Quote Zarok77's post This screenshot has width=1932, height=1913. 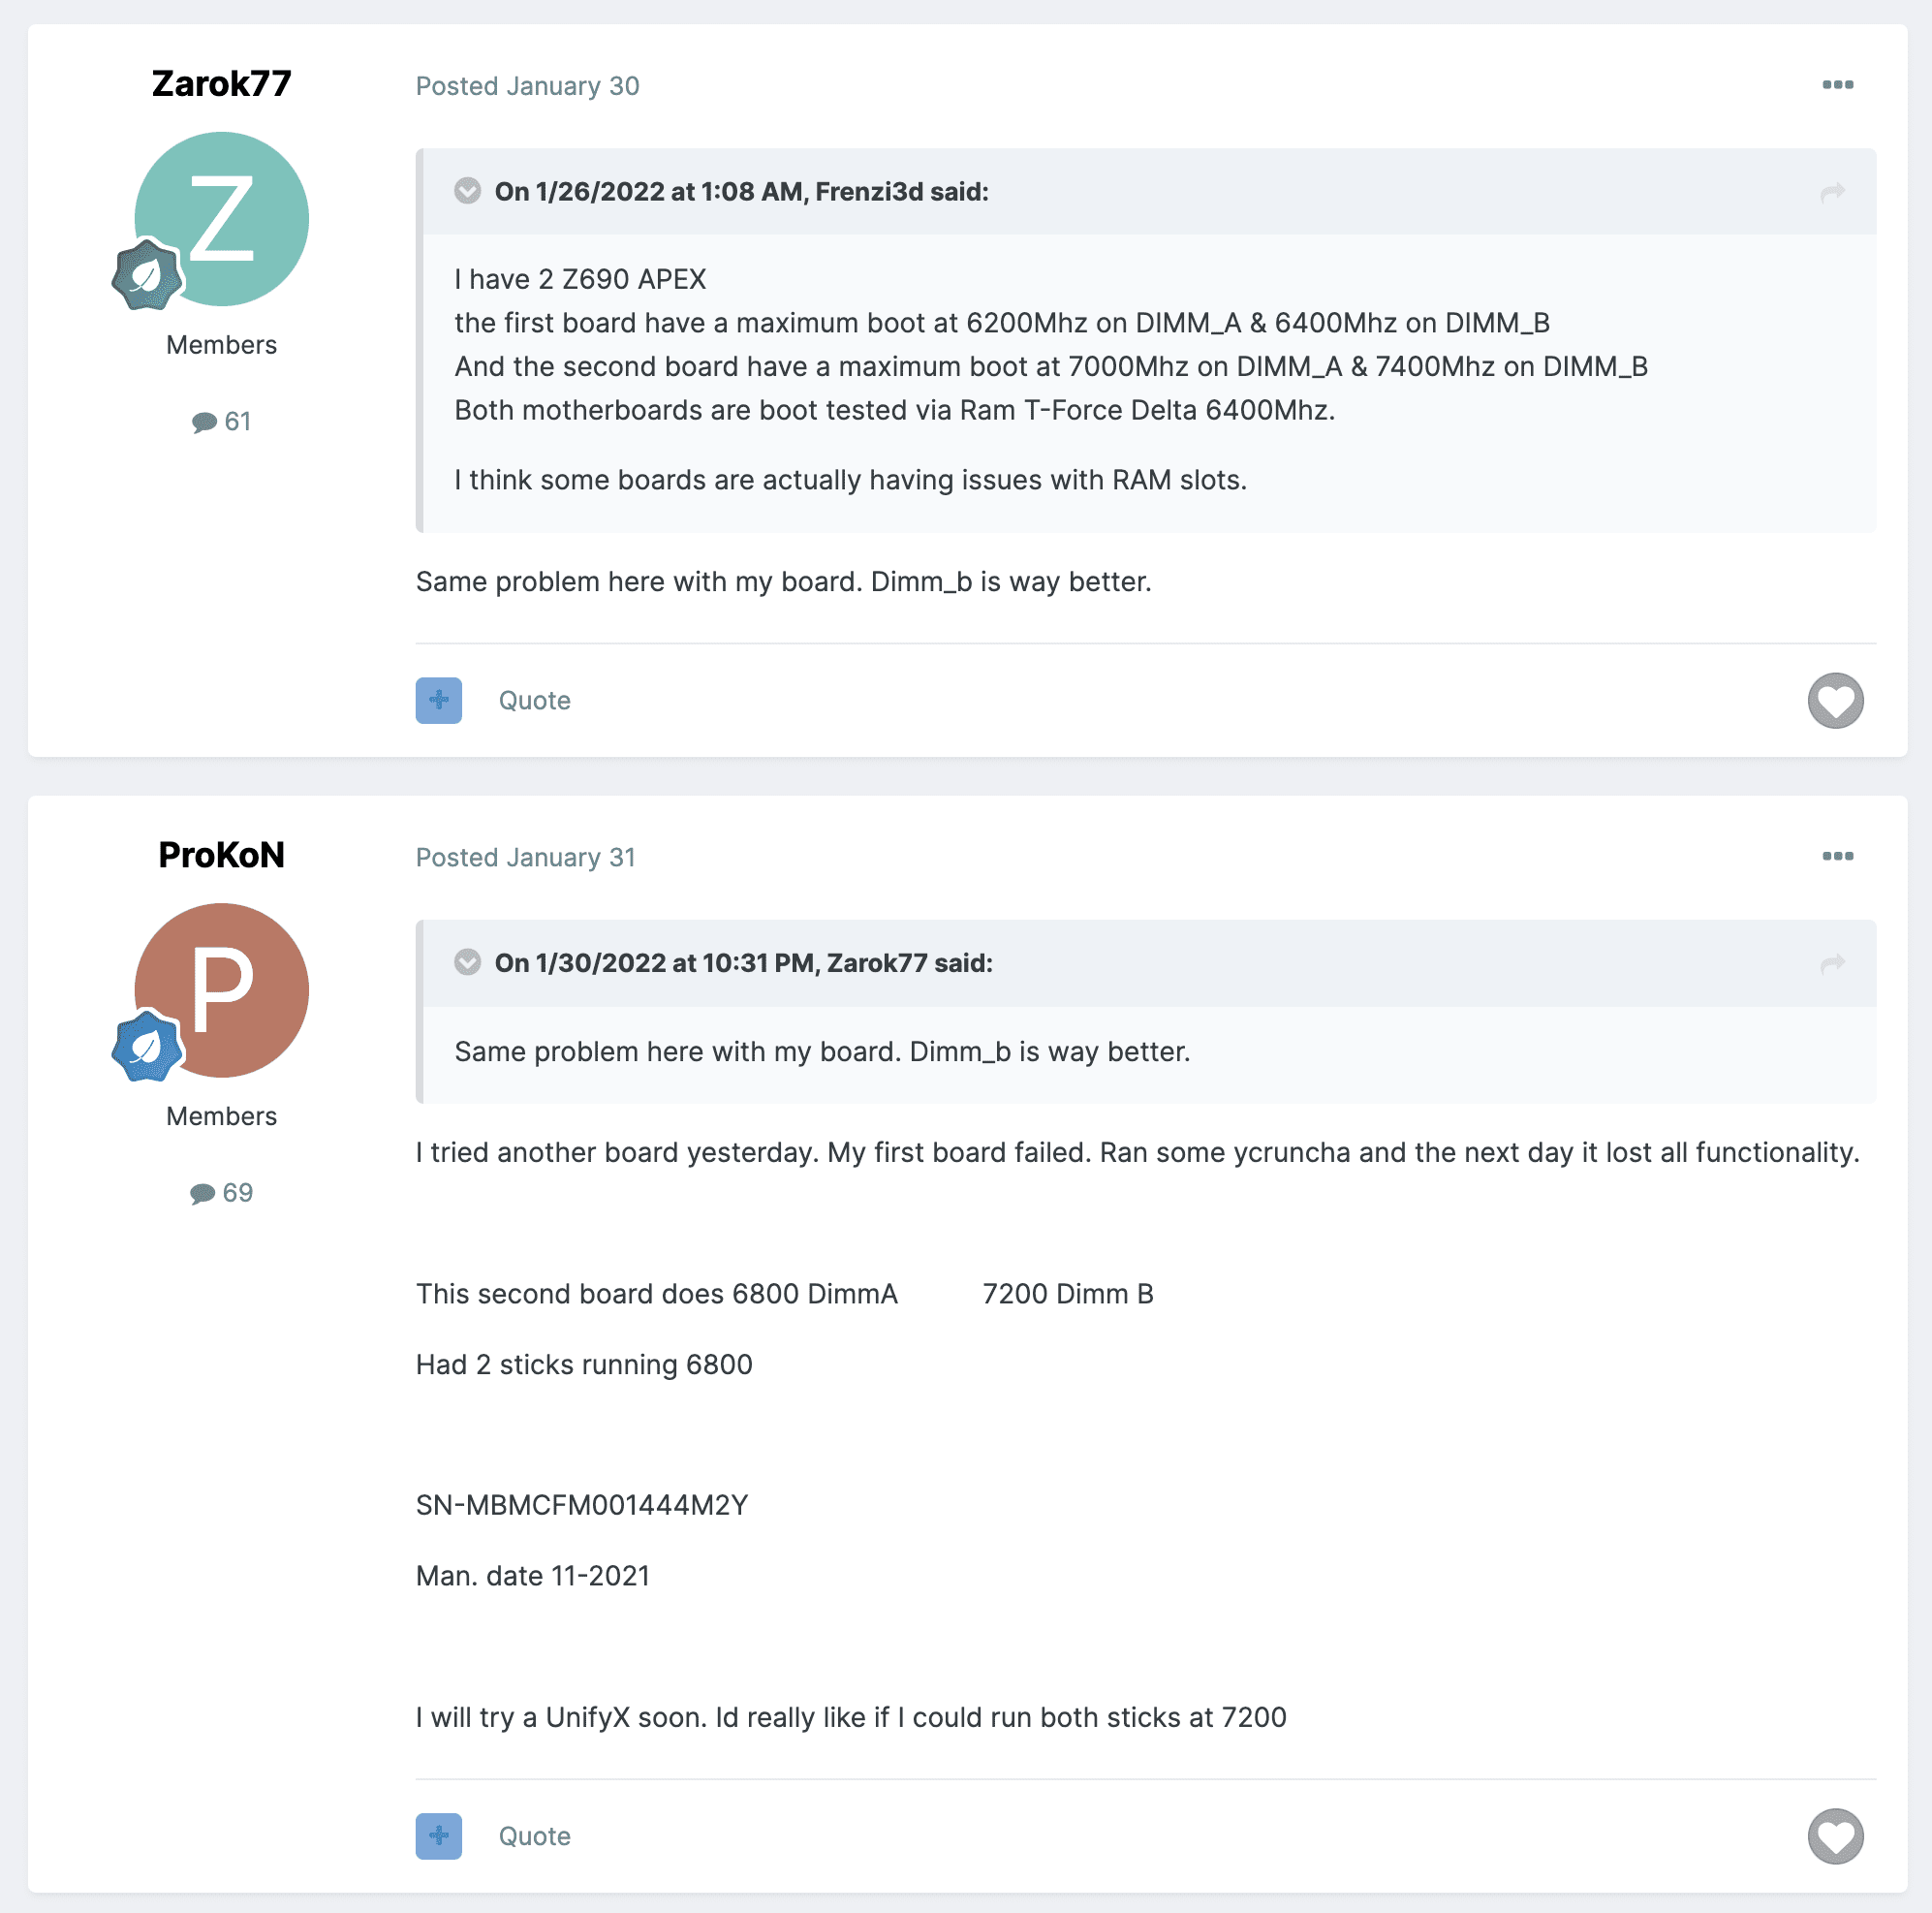pos(535,700)
